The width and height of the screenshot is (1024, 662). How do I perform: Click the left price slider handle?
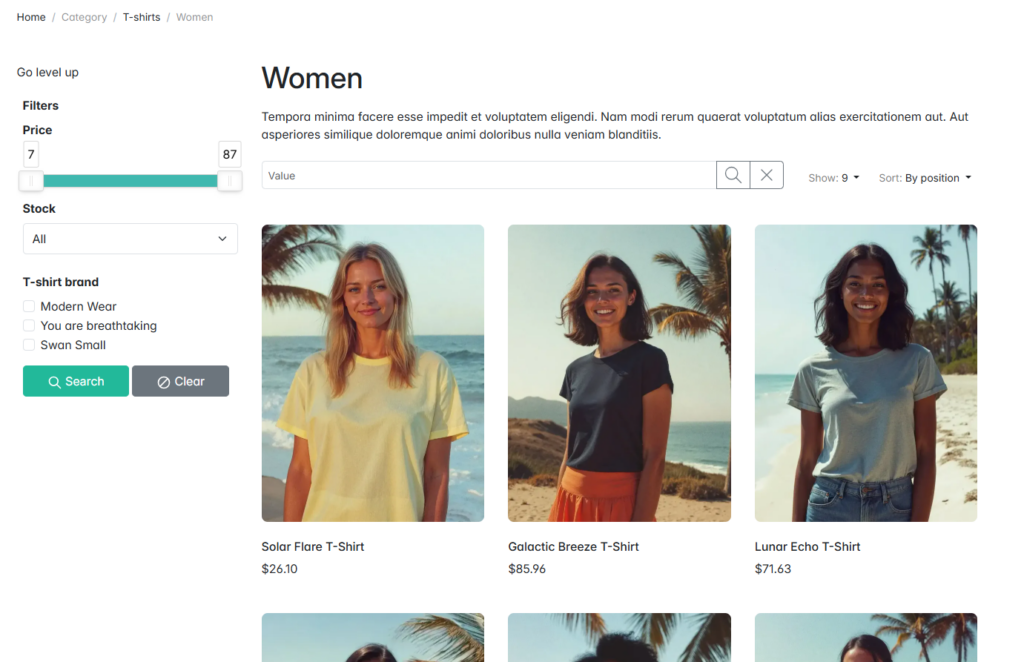(x=31, y=181)
